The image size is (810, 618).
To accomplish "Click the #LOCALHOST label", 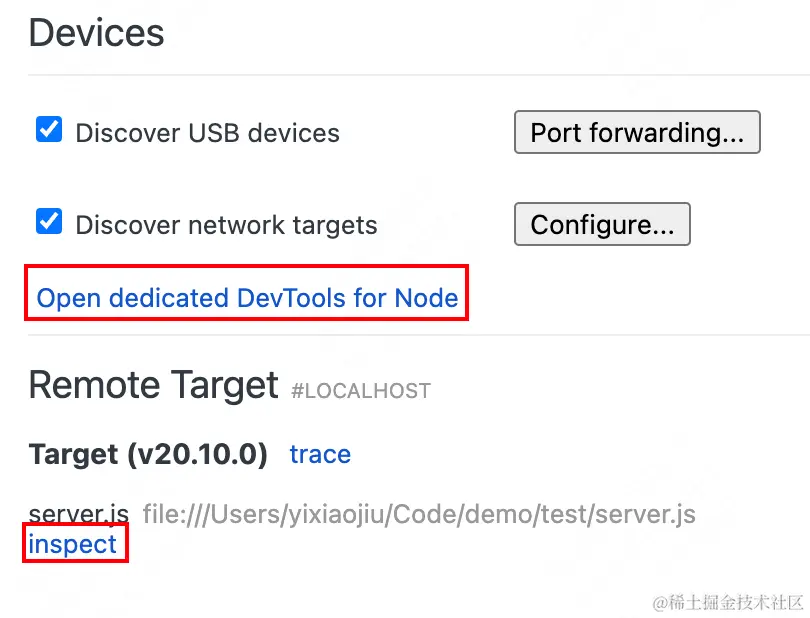I will pos(360,390).
